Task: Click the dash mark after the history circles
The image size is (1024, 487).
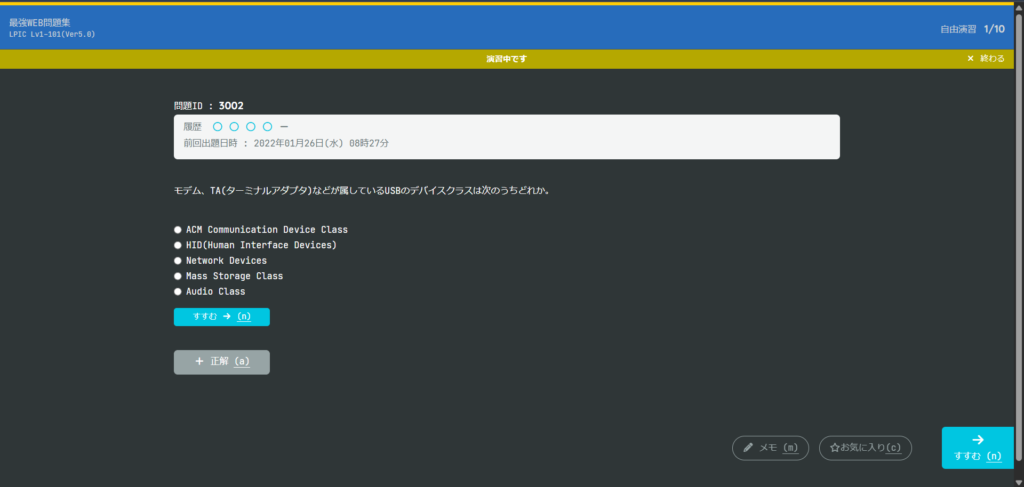Action: click(x=284, y=127)
